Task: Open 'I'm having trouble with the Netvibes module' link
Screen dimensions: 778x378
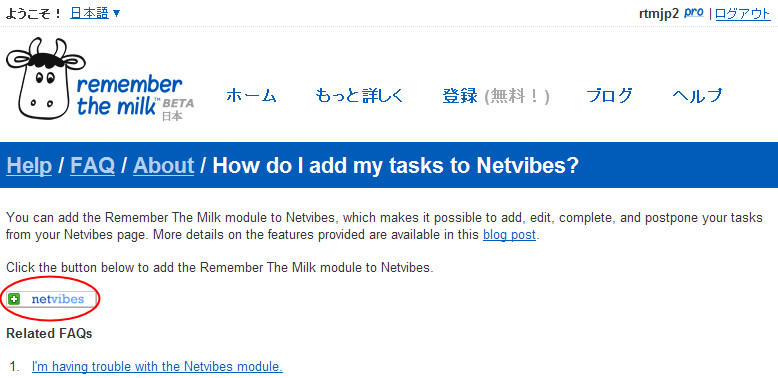Action: (x=157, y=367)
